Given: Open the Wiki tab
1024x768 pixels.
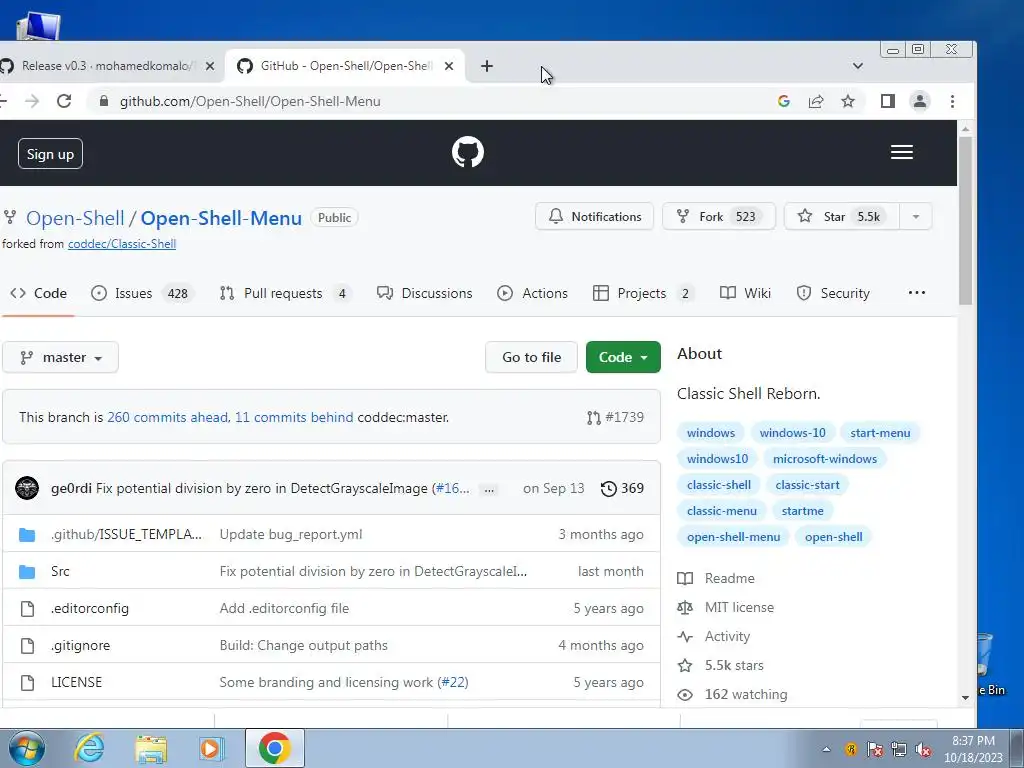Looking at the screenshot, I should pyautogui.click(x=745, y=293).
